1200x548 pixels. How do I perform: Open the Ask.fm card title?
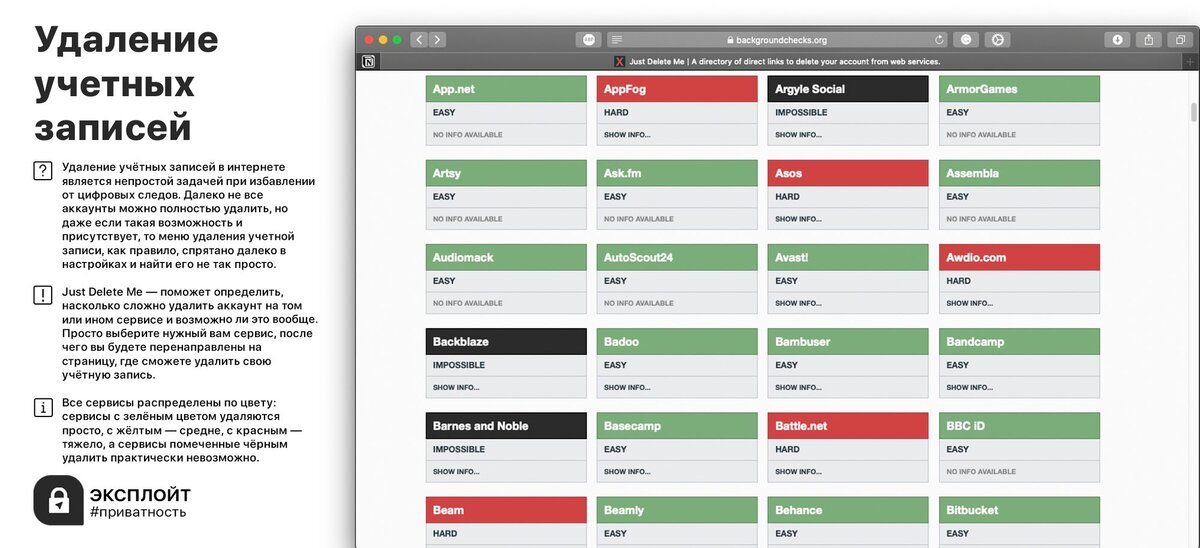pos(677,173)
